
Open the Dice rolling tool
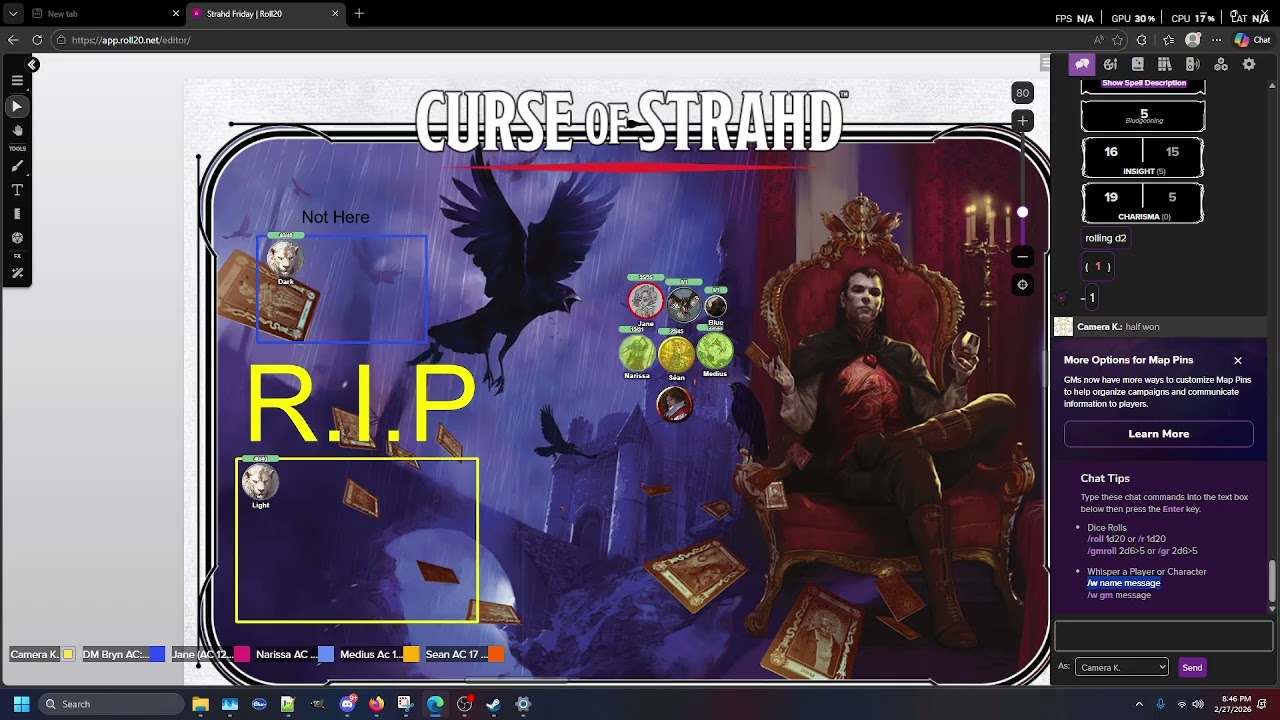[17, 238]
